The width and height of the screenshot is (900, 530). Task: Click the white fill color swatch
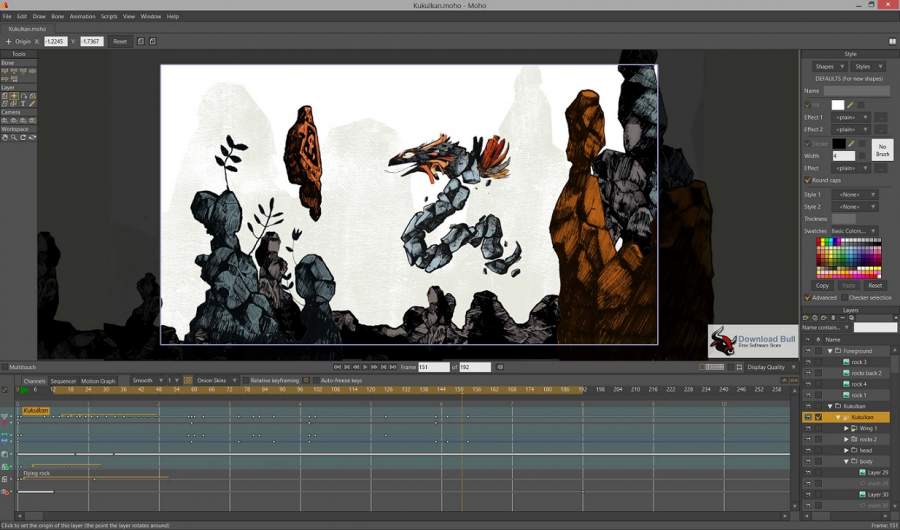point(838,105)
